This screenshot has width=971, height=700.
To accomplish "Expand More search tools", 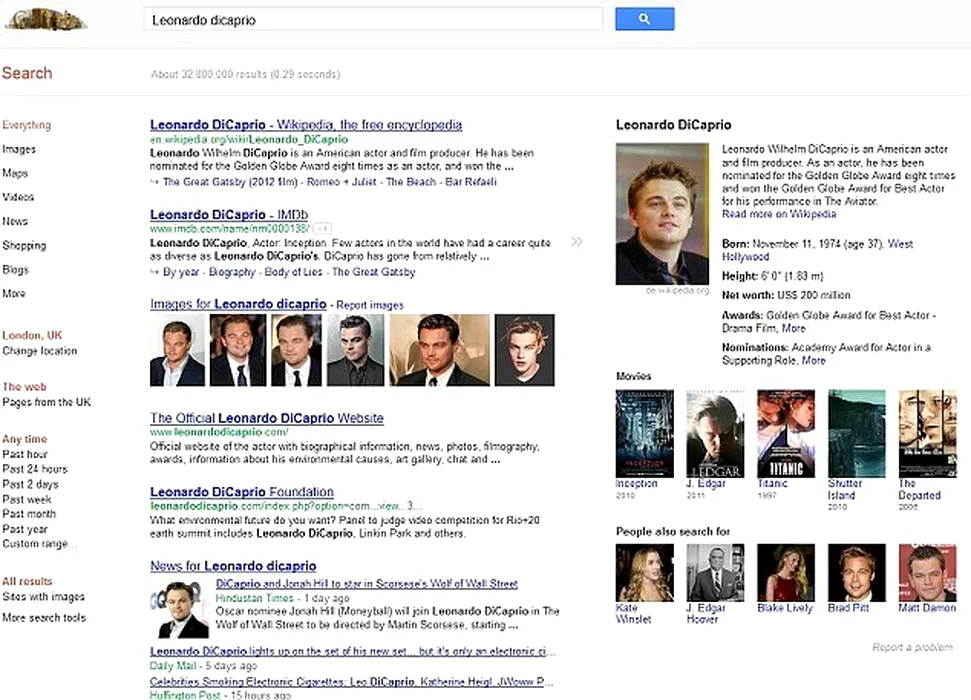I will pyautogui.click(x=44, y=618).
